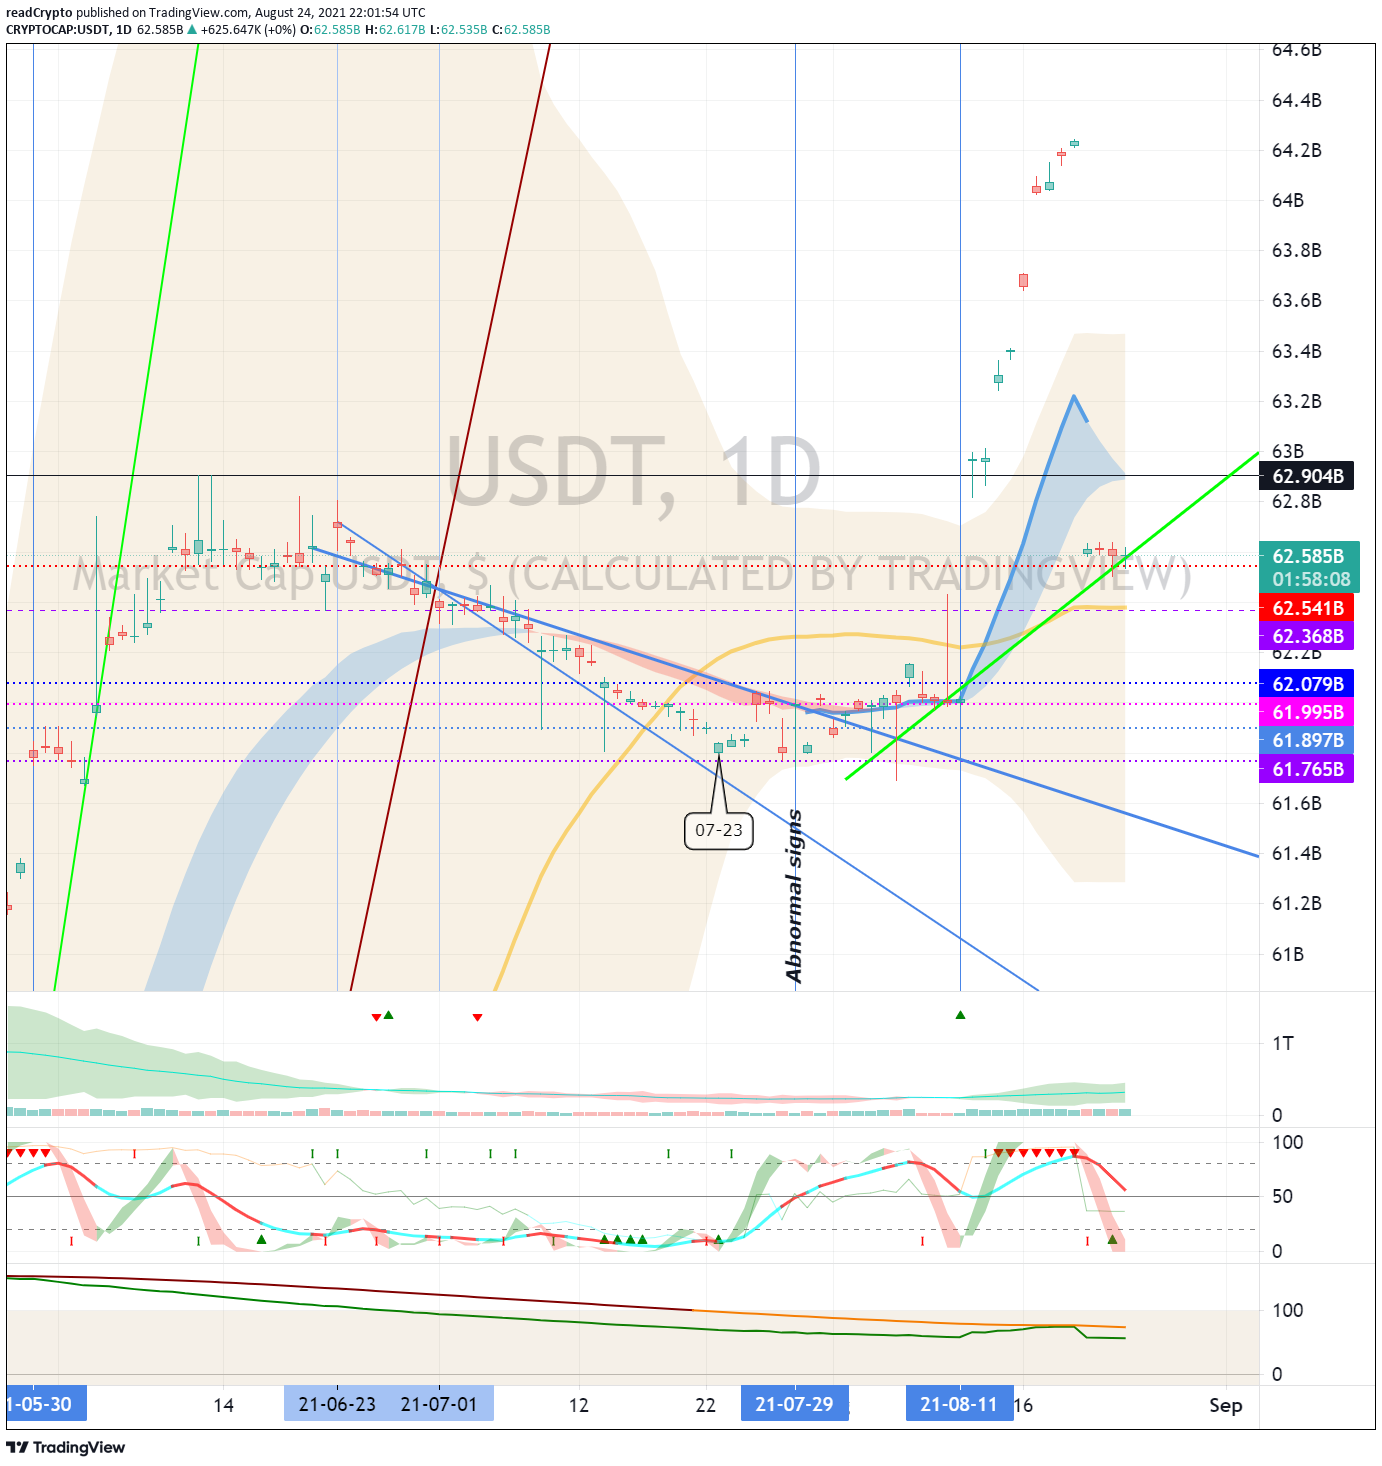Click the CRYPTOCAP:USDT symbol text

click(x=58, y=30)
